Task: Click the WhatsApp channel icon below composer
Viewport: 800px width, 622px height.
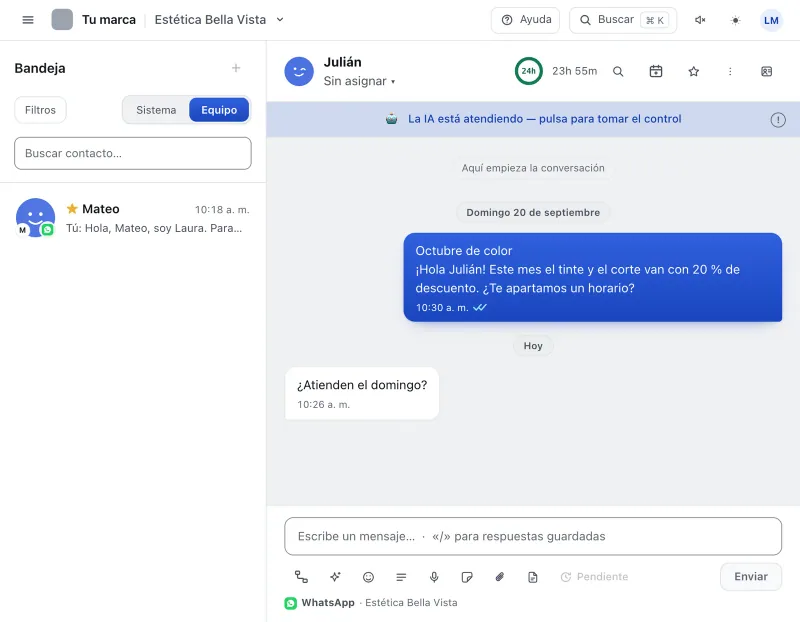Action: click(x=291, y=603)
